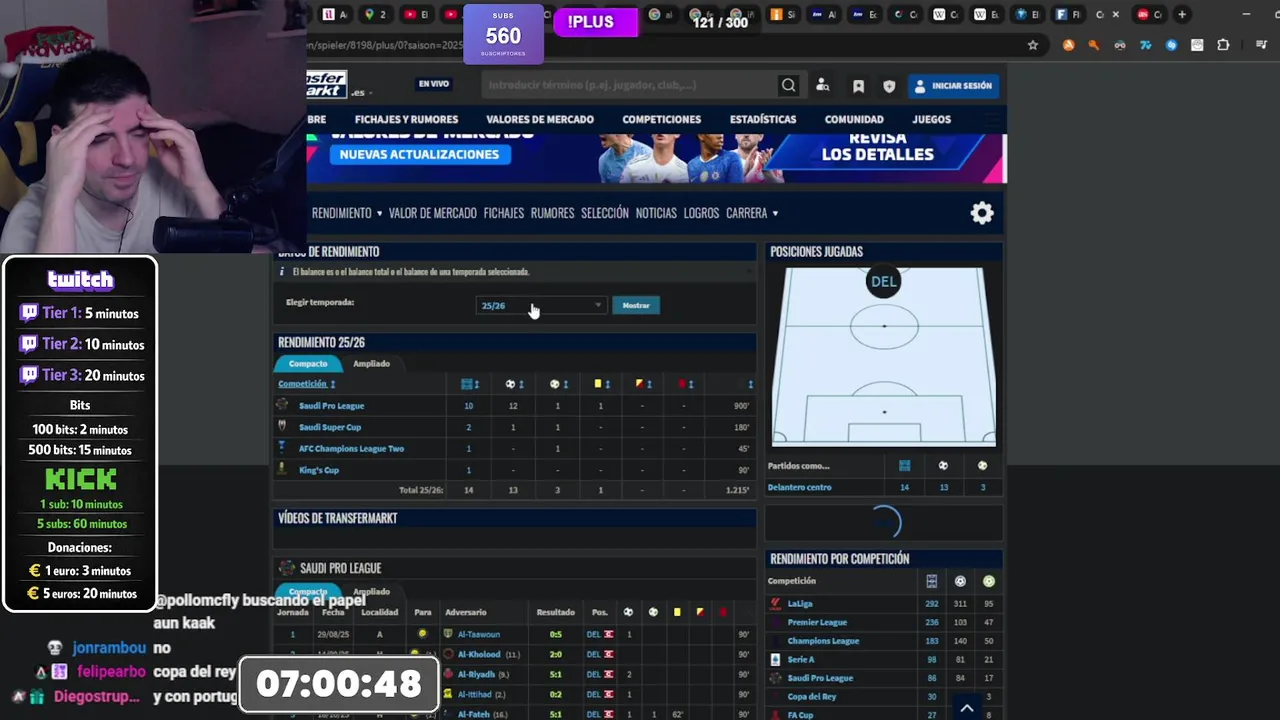Click the King's Cup trophy icon

282,469
